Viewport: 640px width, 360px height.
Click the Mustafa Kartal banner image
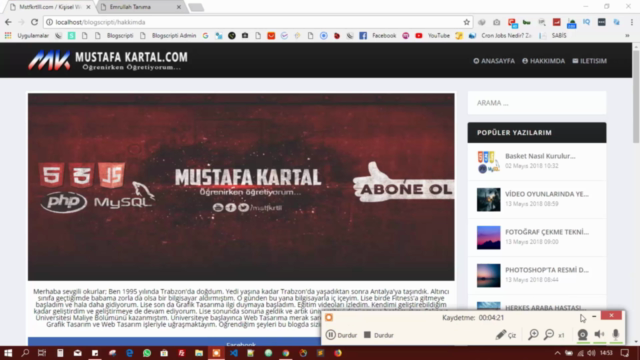(241, 187)
